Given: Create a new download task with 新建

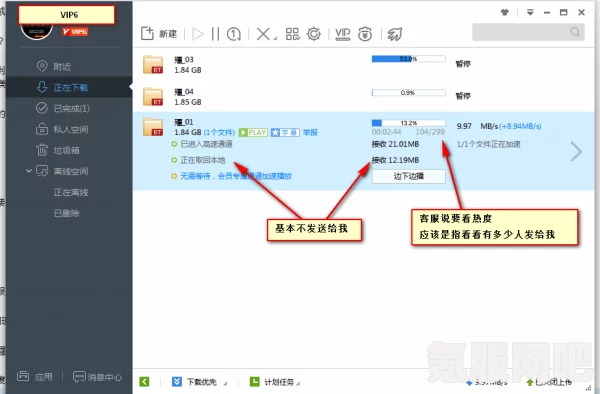Looking at the screenshot, I should pyautogui.click(x=159, y=34).
